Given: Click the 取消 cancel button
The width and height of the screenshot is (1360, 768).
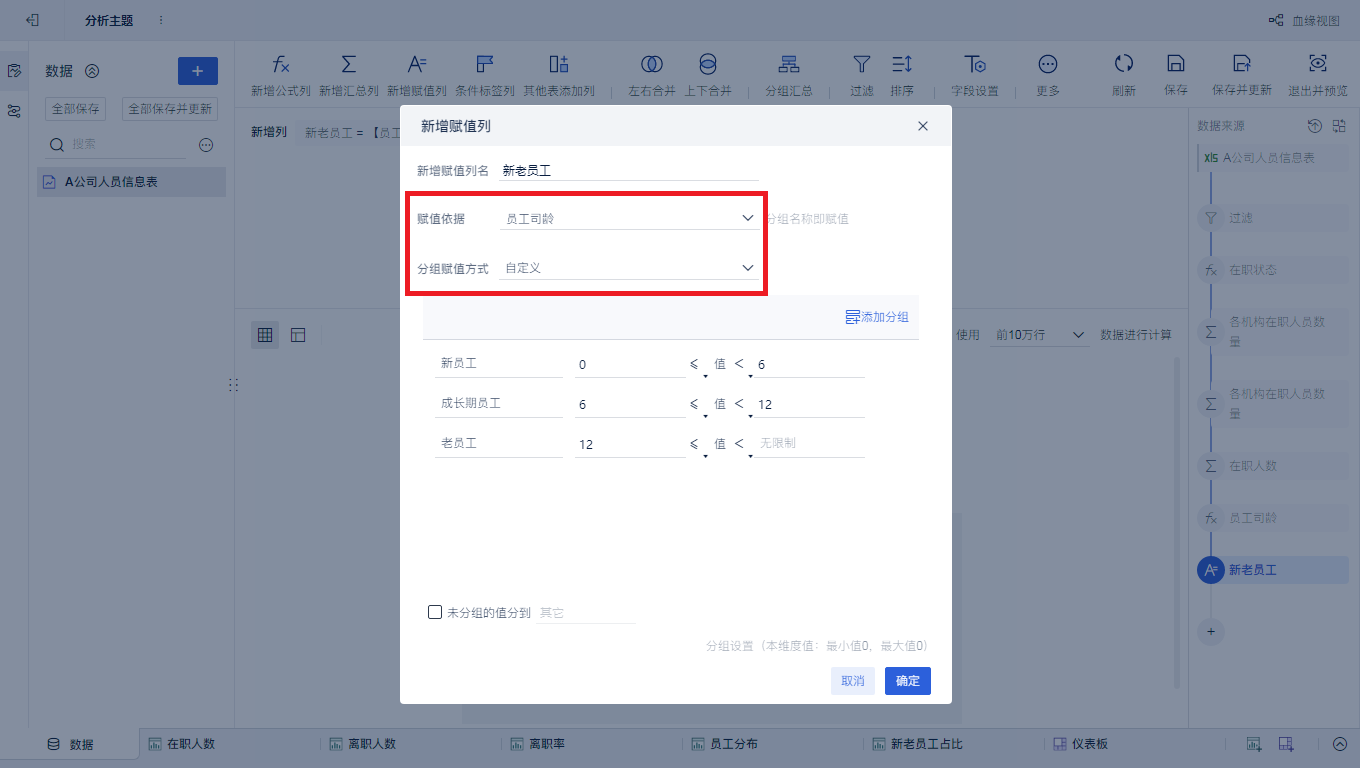Looking at the screenshot, I should point(853,681).
